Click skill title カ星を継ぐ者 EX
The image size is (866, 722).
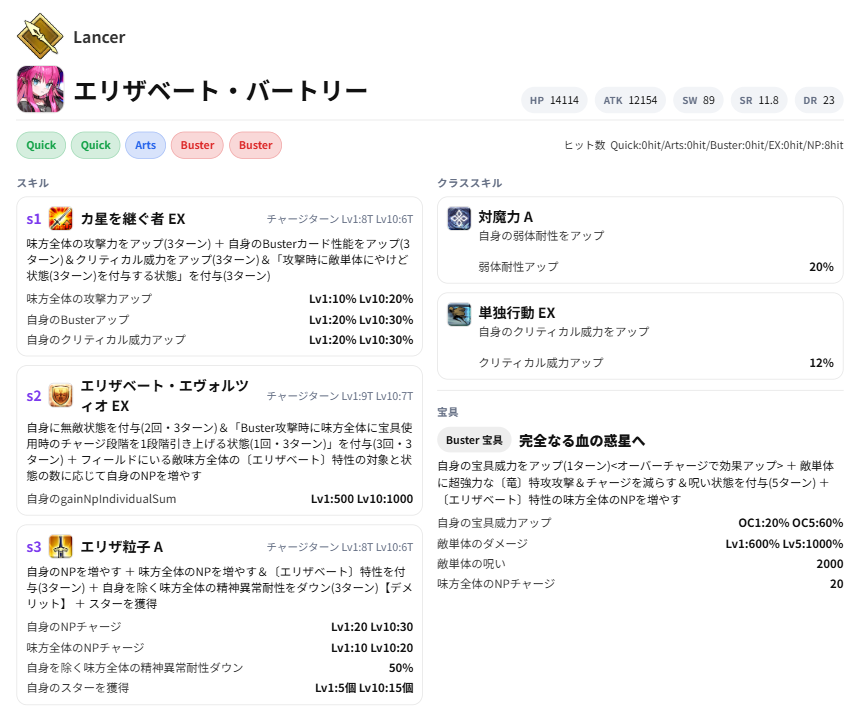[x=133, y=219]
